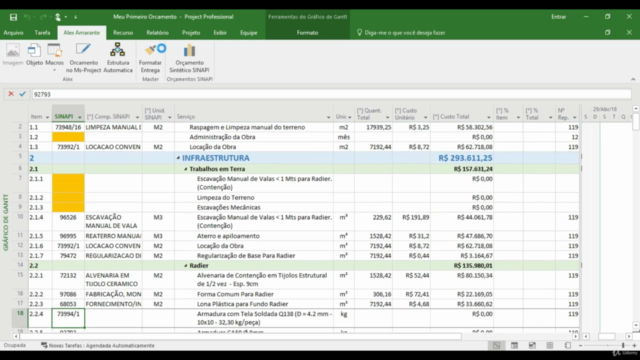The width and height of the screenshot is (640, 360).
Task: Click the horizontal scrollbar of task table
Action: (241, 337)
